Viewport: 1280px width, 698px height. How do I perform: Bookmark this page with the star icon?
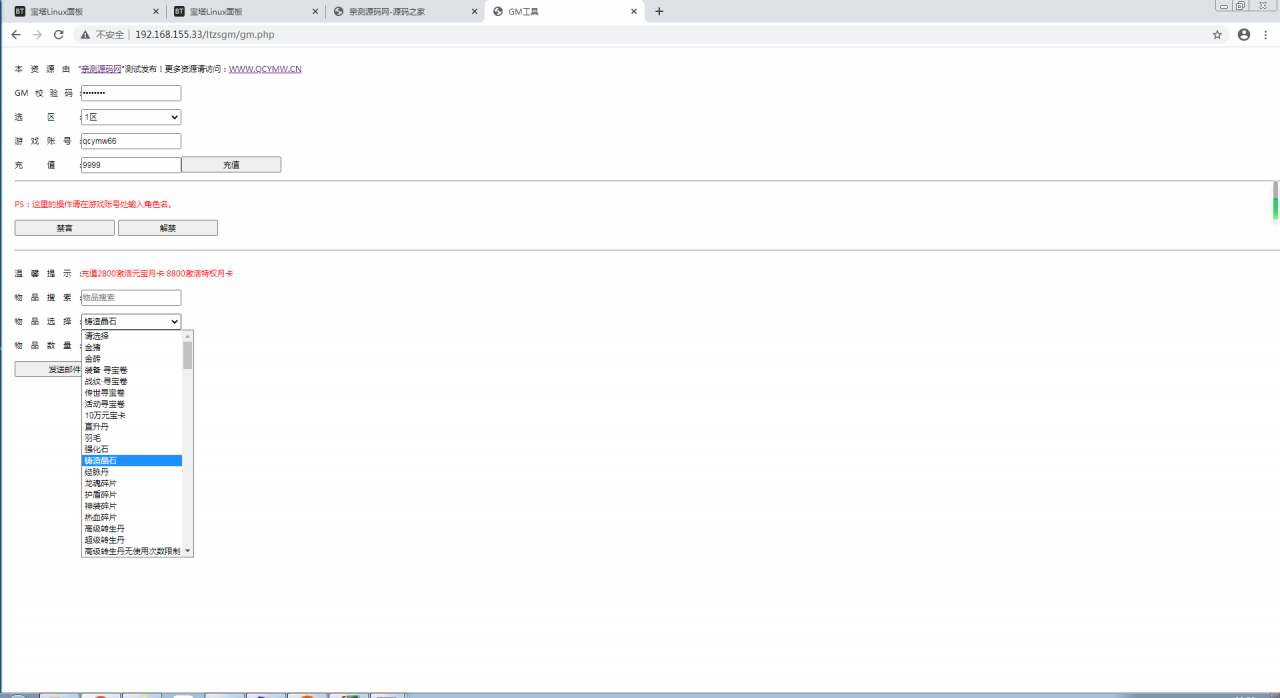point(1217,34)
